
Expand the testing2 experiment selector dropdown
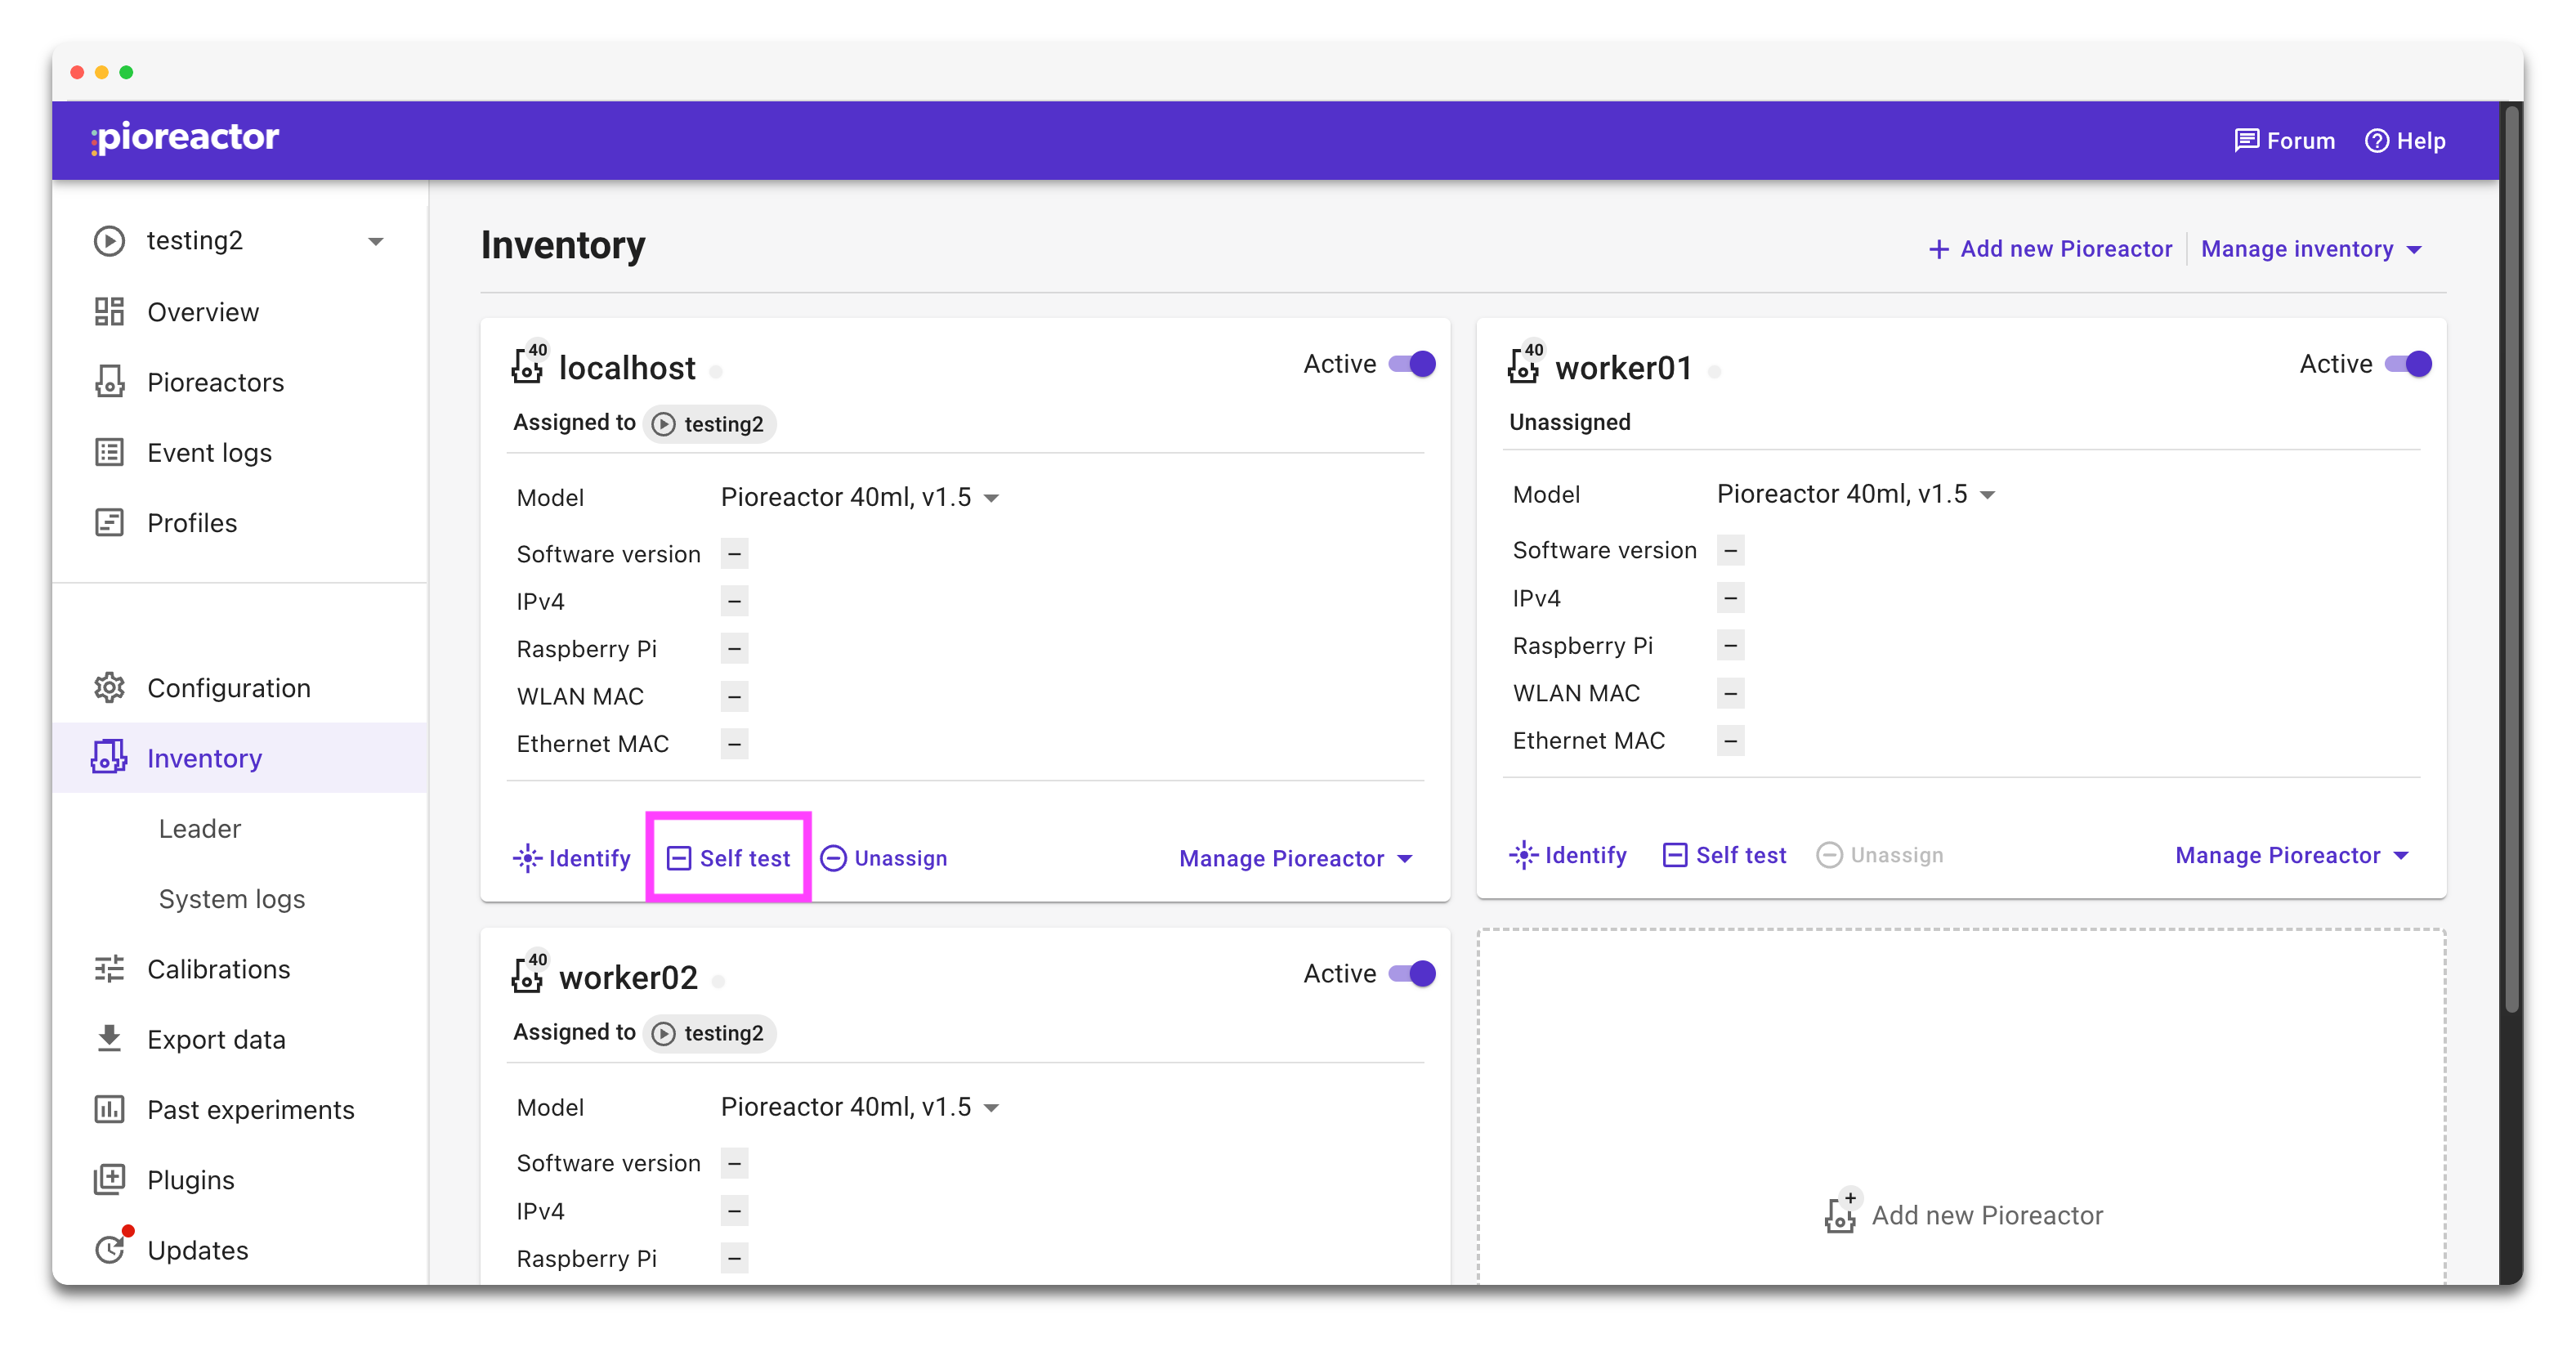[x=375, y=241]
